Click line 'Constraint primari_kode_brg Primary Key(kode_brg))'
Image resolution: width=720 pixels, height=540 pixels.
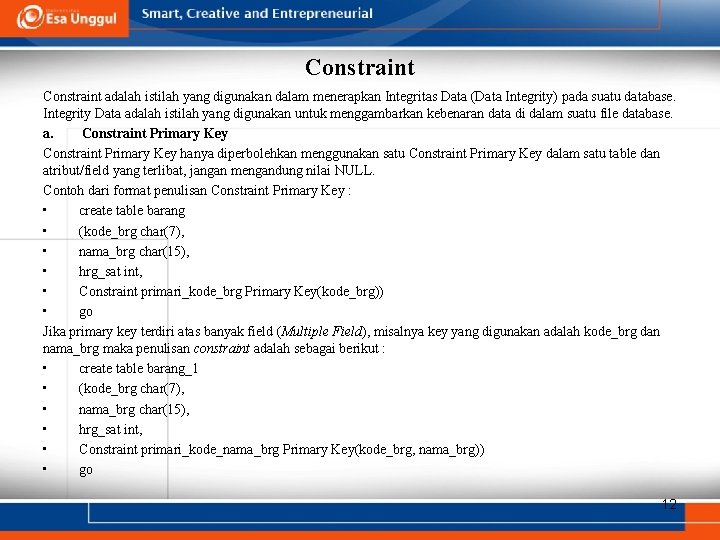pos(231,292)
